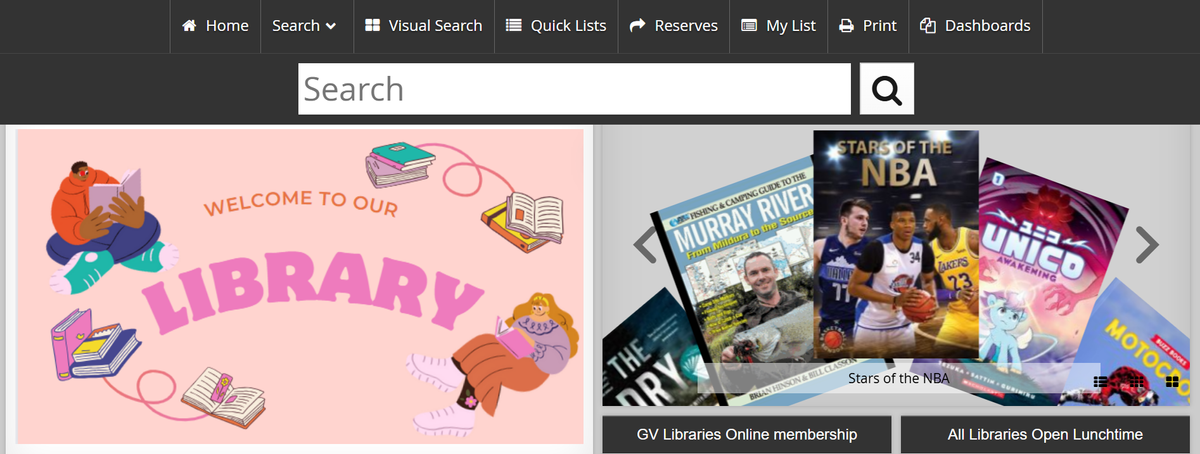Open the Dashboards page
The width and height of the screenshot is (1200, 454).
pyautogui.click(x=974, y=26)
